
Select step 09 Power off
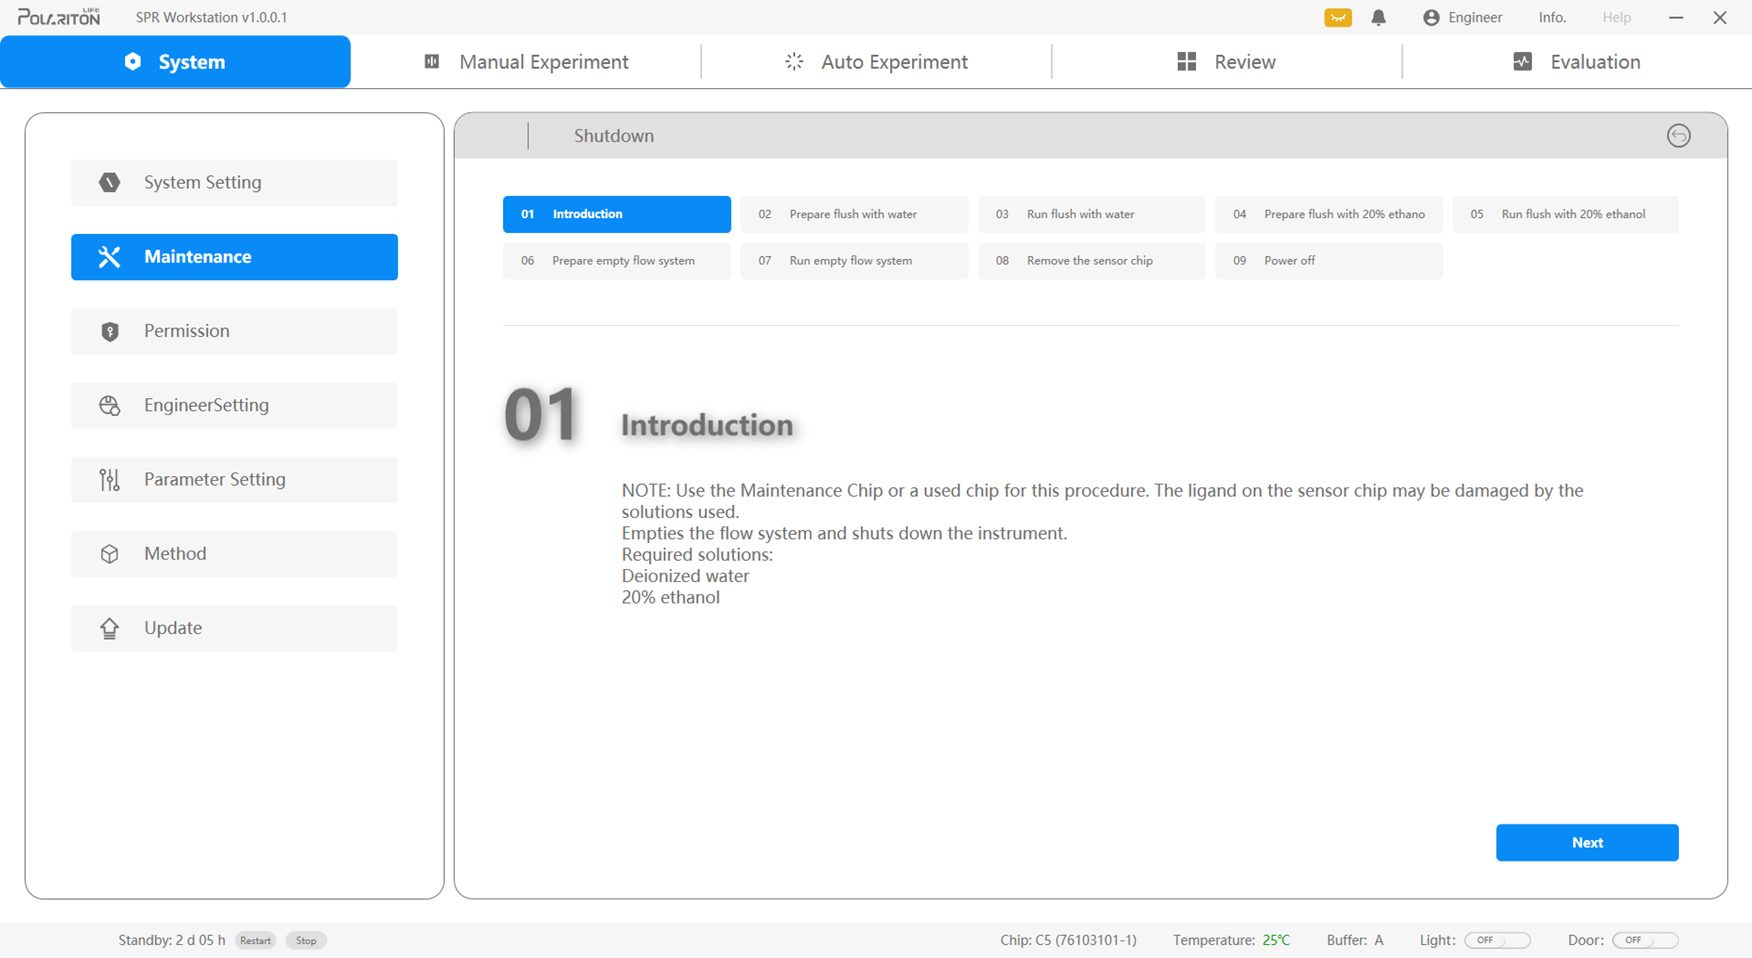click(1328, 261)
